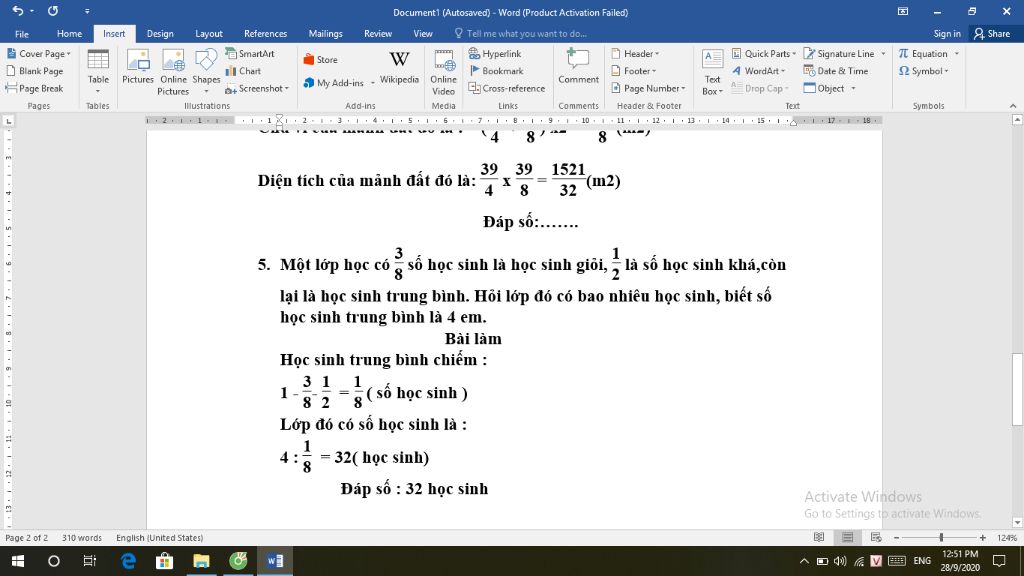
Task: Click the 124% zoom level
Action: 1007,537
